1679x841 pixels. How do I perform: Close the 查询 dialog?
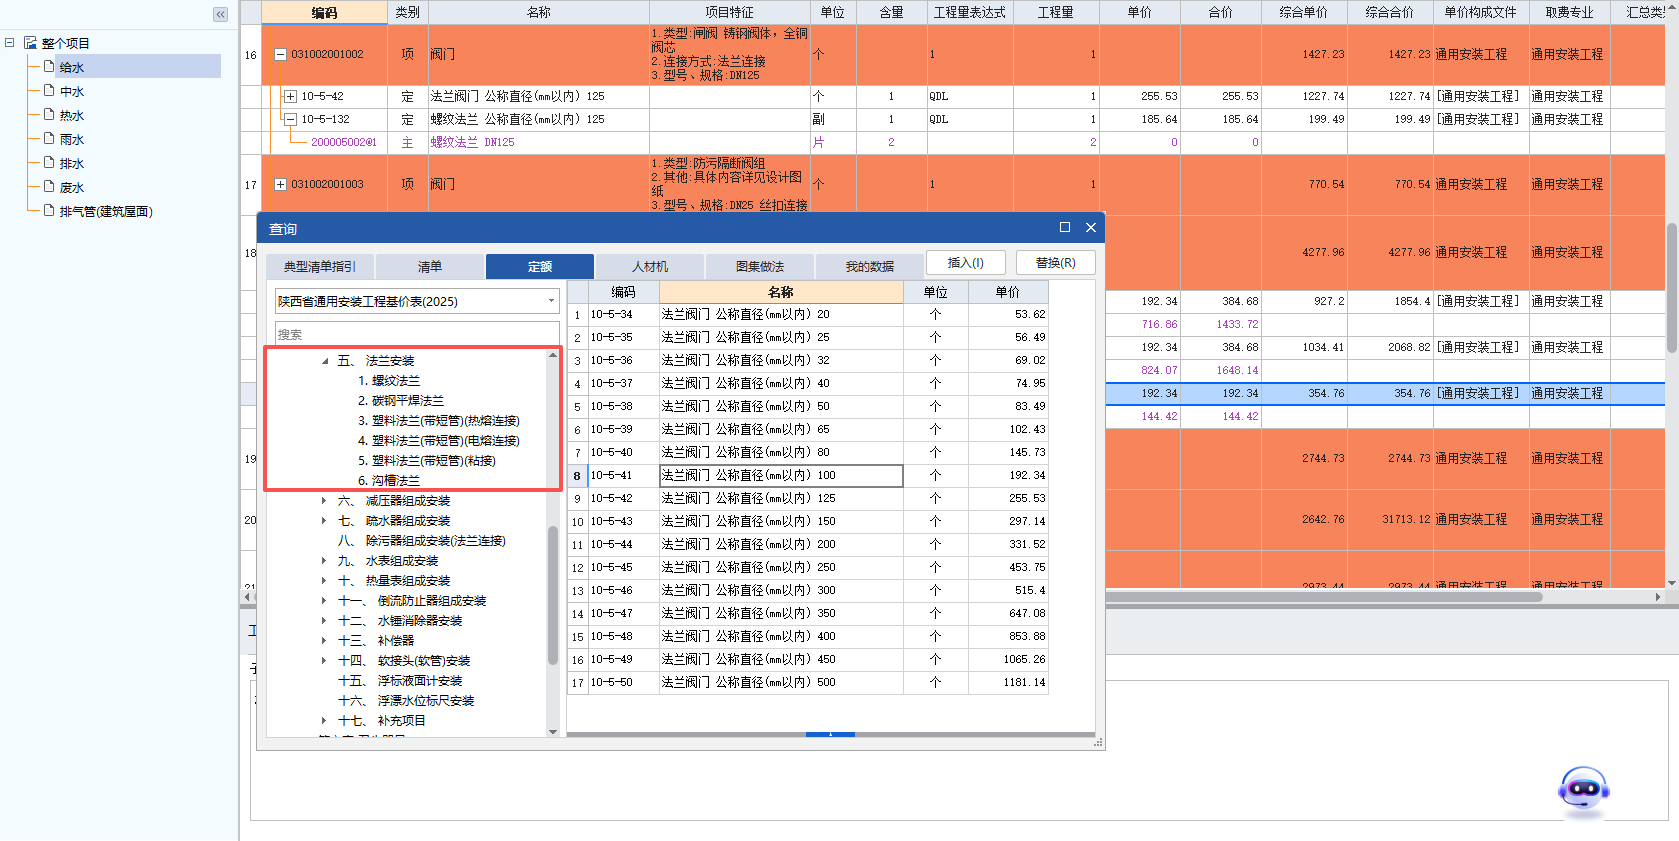pyautogui.click(x=1091, y=228)
